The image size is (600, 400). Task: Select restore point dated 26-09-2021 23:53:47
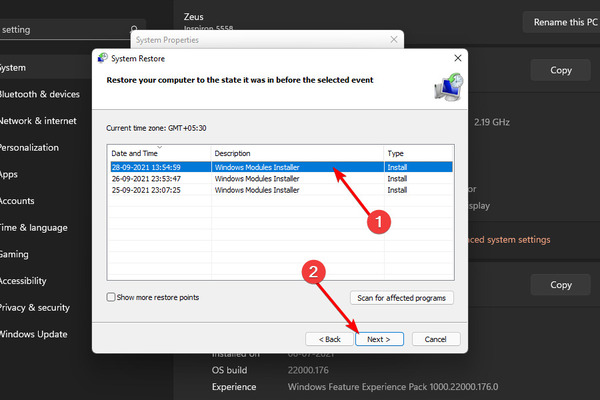(x=281, y=179)
